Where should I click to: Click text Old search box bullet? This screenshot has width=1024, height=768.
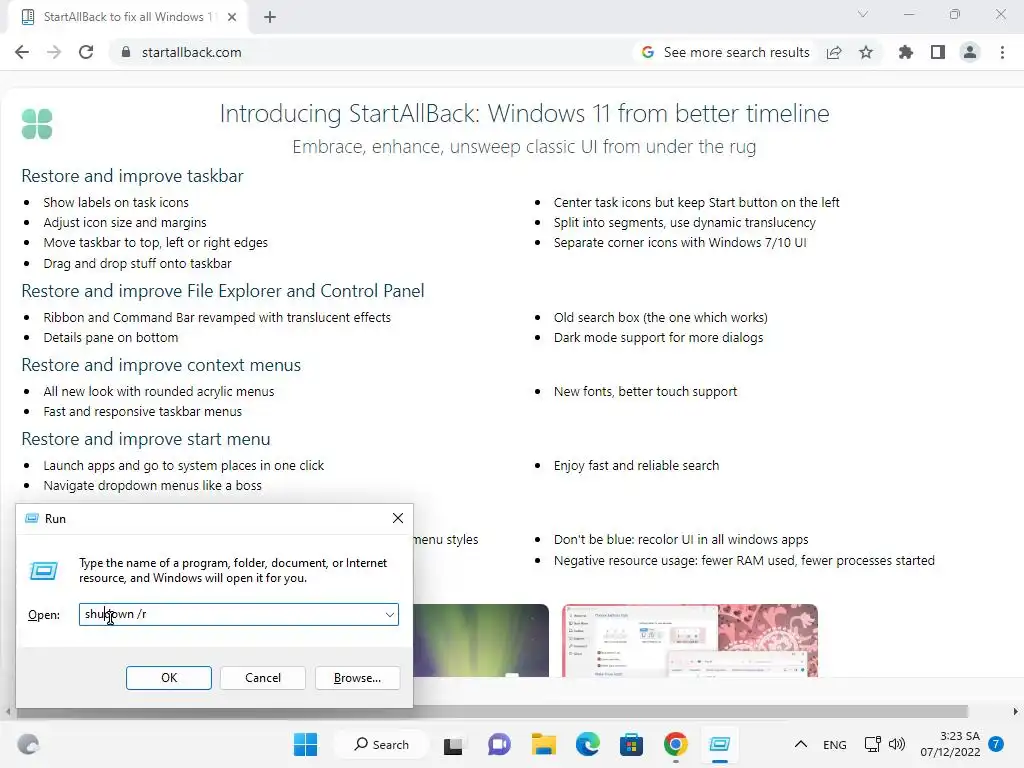tap(661, 317)
